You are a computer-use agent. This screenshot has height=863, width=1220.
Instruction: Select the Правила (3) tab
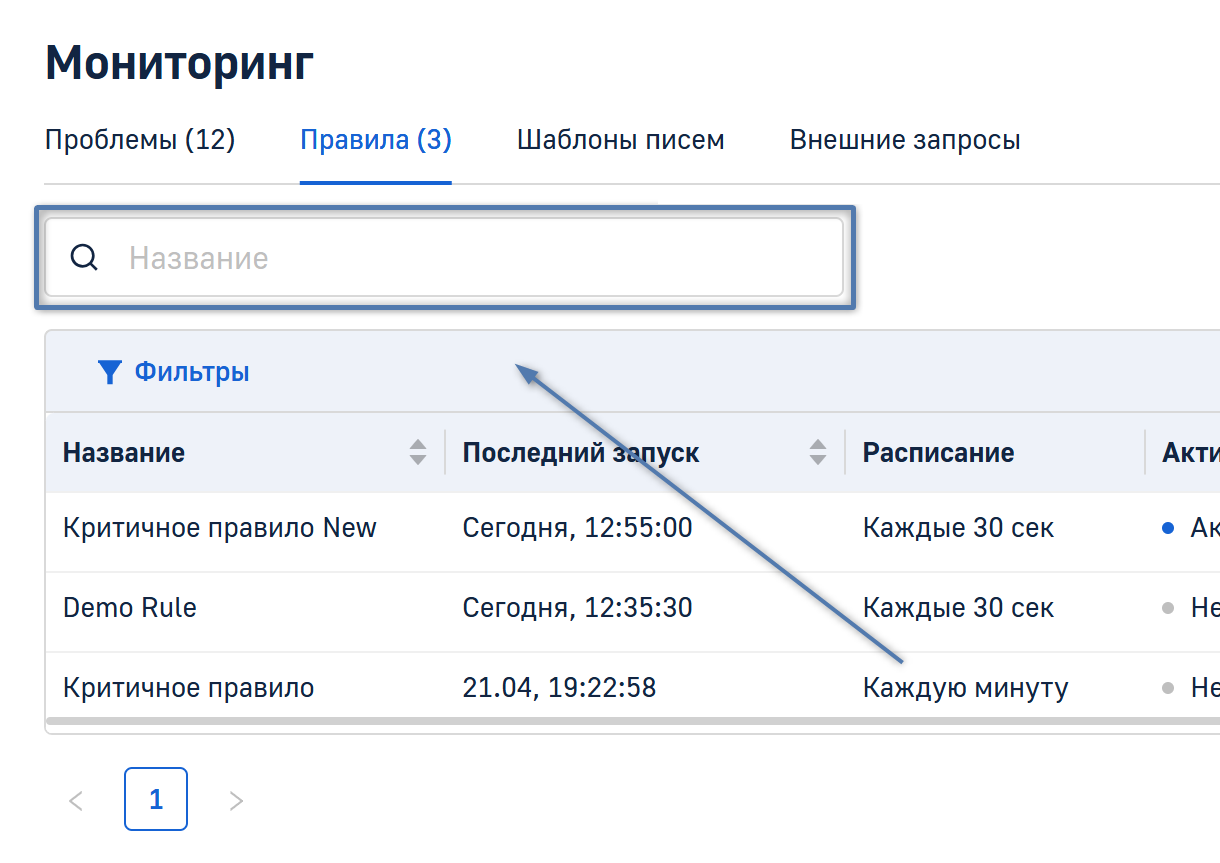pyautogui.click(x=376, y=140)
